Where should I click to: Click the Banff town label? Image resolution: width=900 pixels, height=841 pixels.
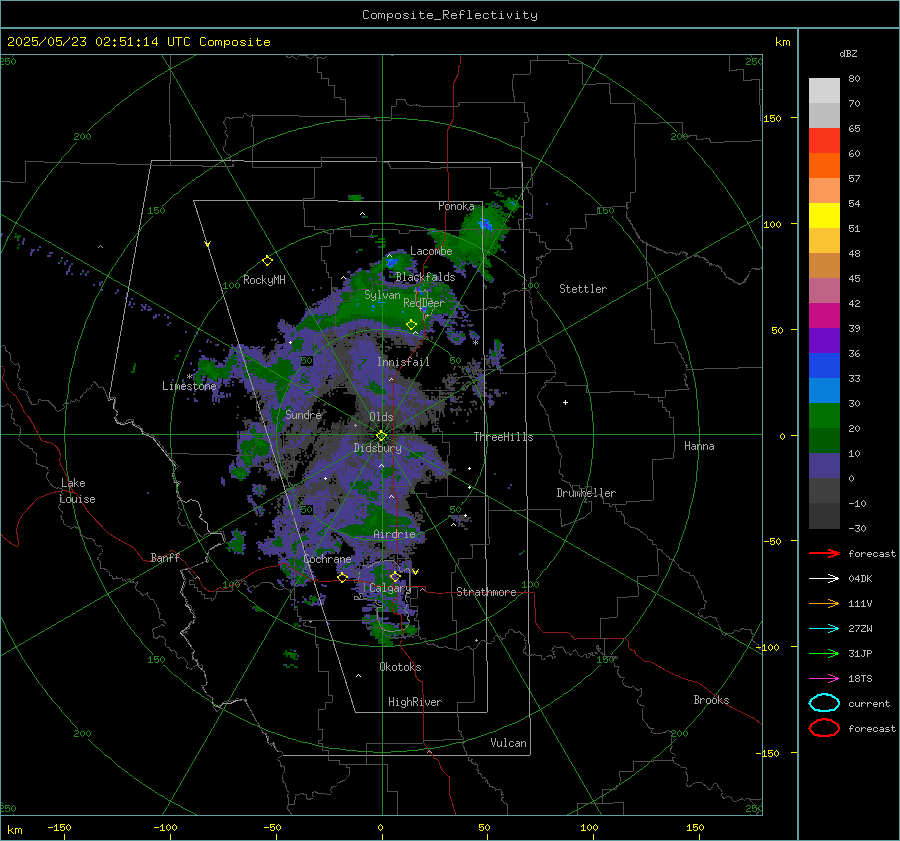click(x=165, y=557)
